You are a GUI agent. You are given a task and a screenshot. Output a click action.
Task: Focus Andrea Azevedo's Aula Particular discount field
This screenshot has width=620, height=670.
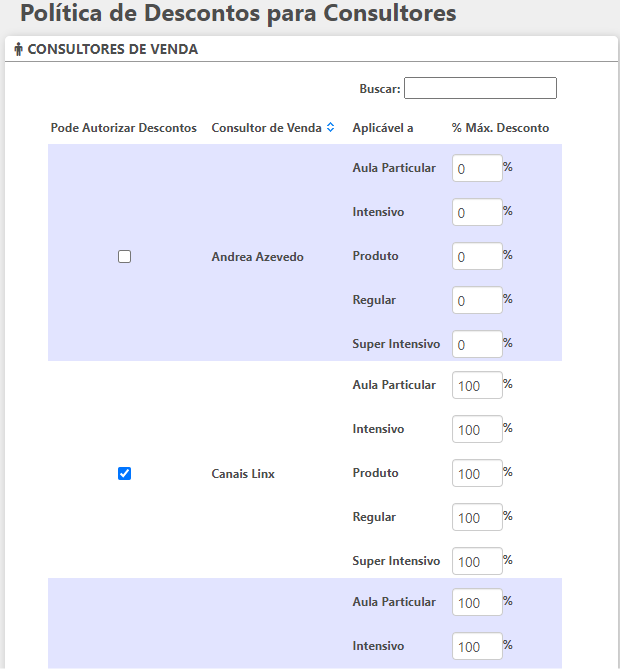(477, 169)
